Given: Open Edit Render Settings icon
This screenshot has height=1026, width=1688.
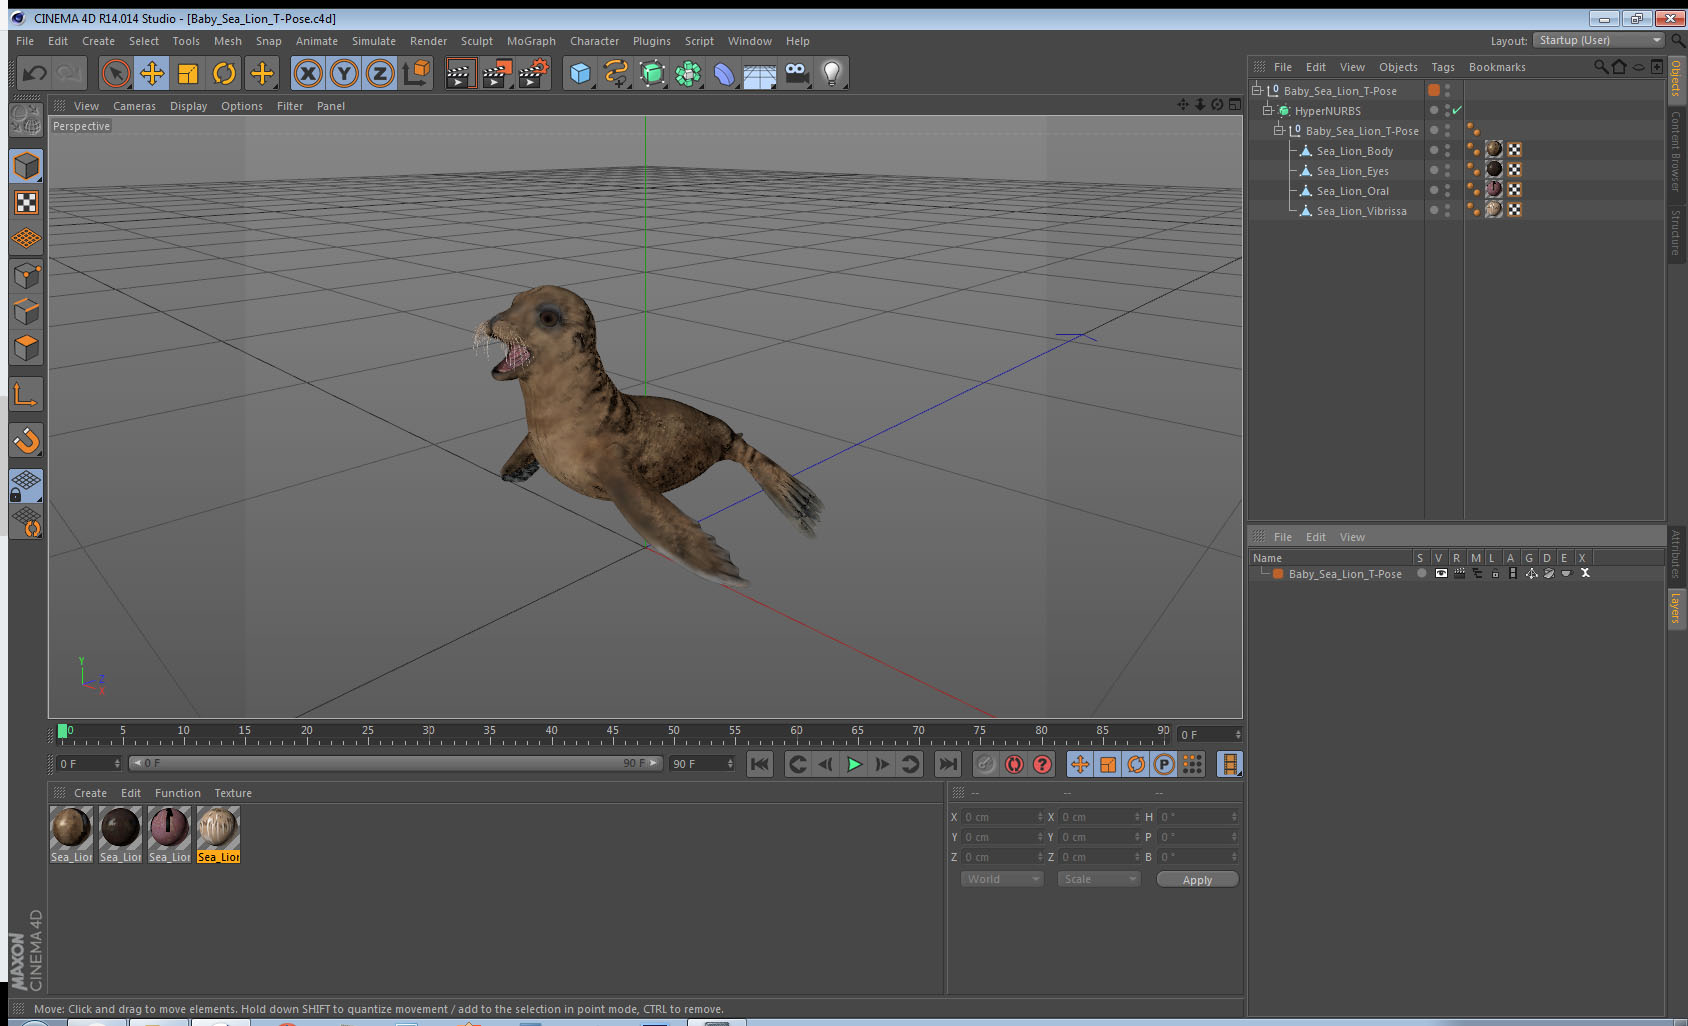Looking at the screenshot, I should [x=534, y=73].
